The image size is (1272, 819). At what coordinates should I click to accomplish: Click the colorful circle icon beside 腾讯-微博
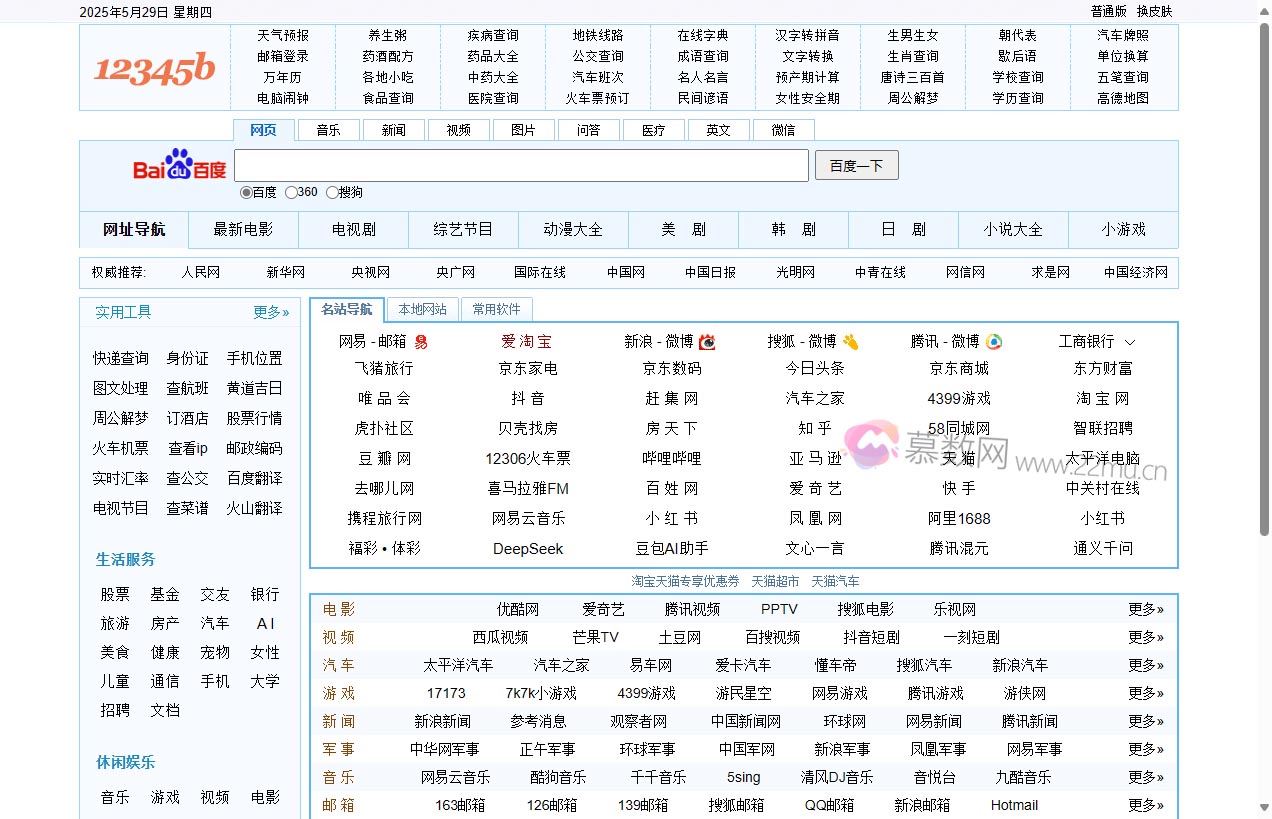coord(992,340)
